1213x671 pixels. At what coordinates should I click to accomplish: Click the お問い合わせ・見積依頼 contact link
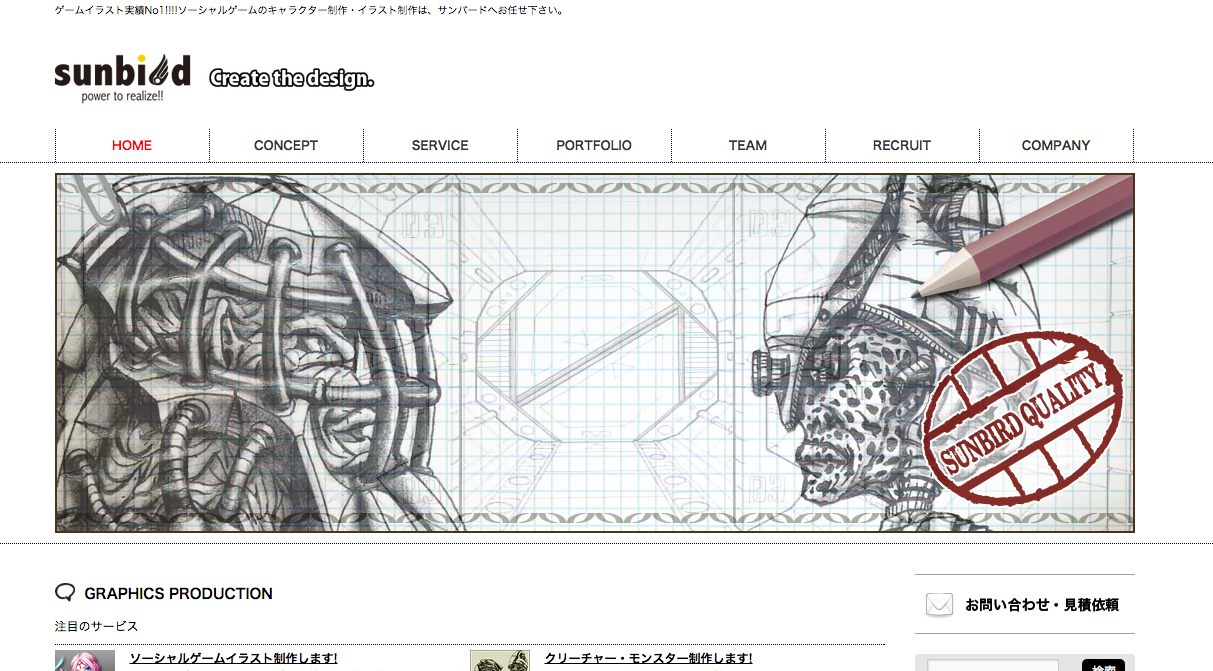coord(1041,605)
